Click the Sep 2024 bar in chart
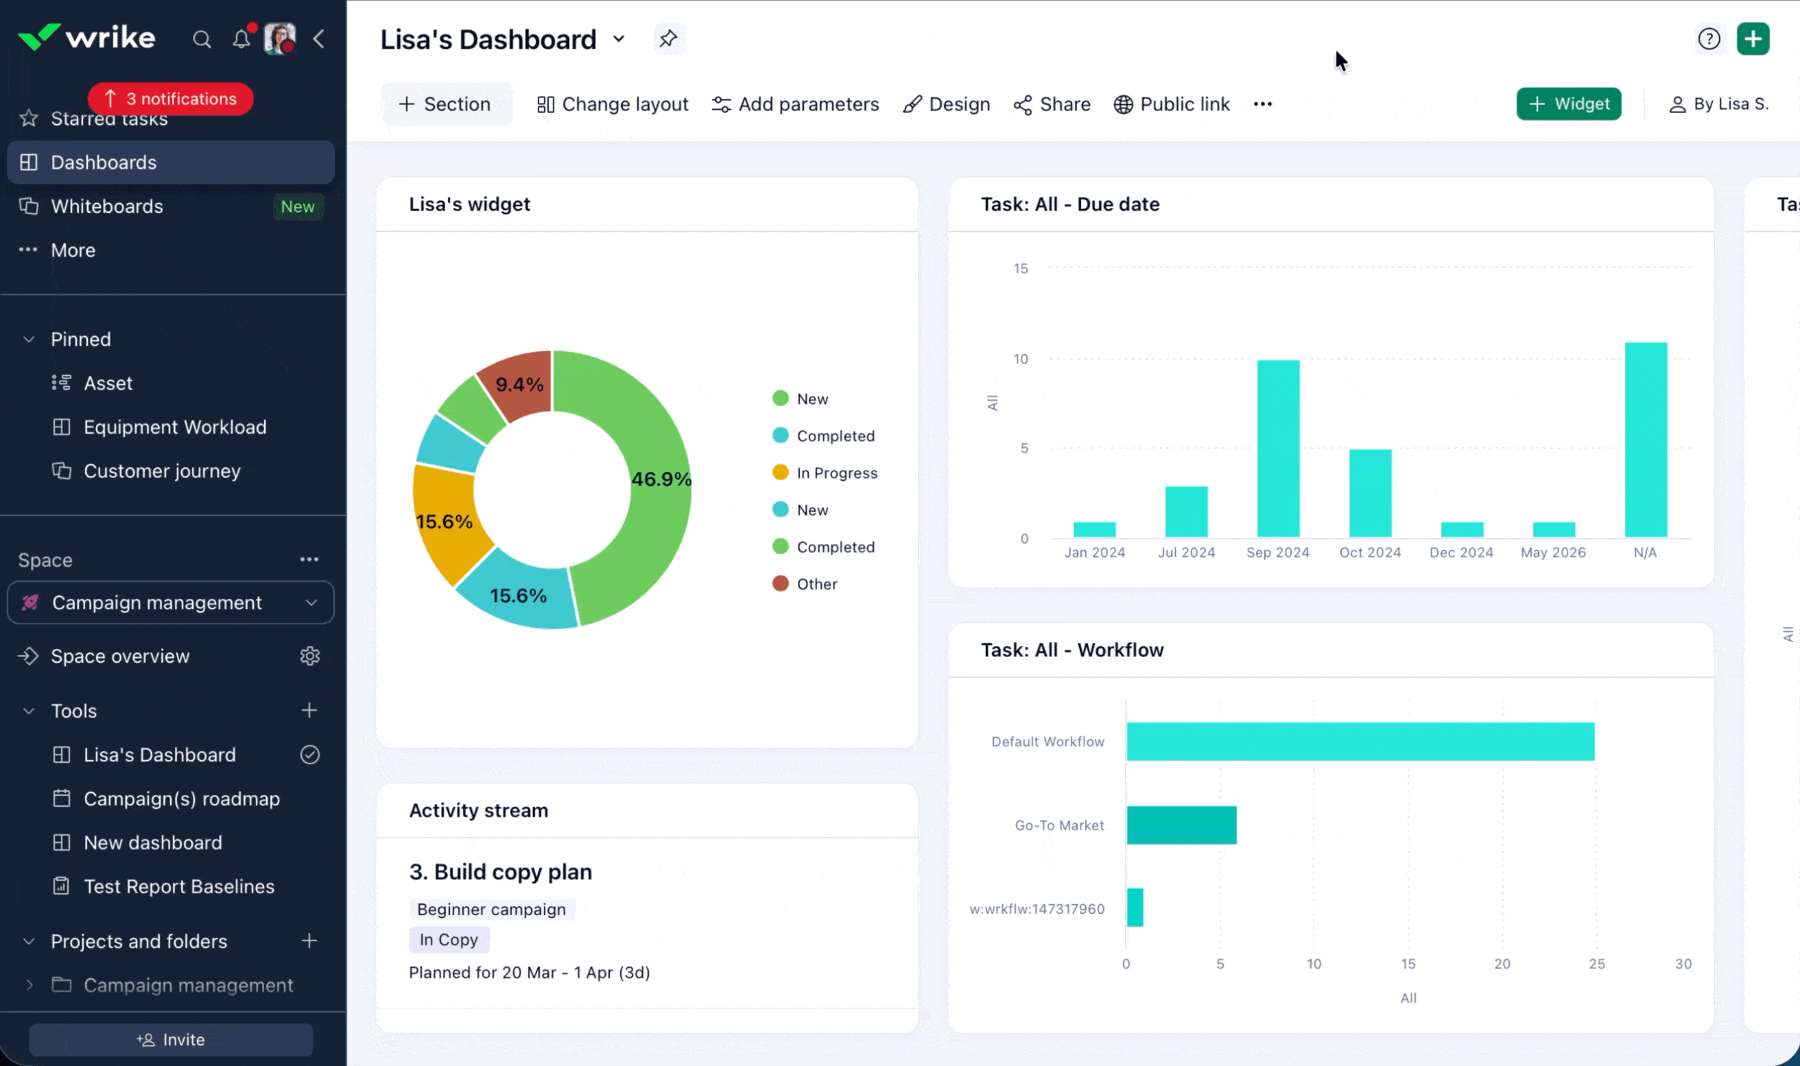1800x1066 pixels. click(1278, 449)
